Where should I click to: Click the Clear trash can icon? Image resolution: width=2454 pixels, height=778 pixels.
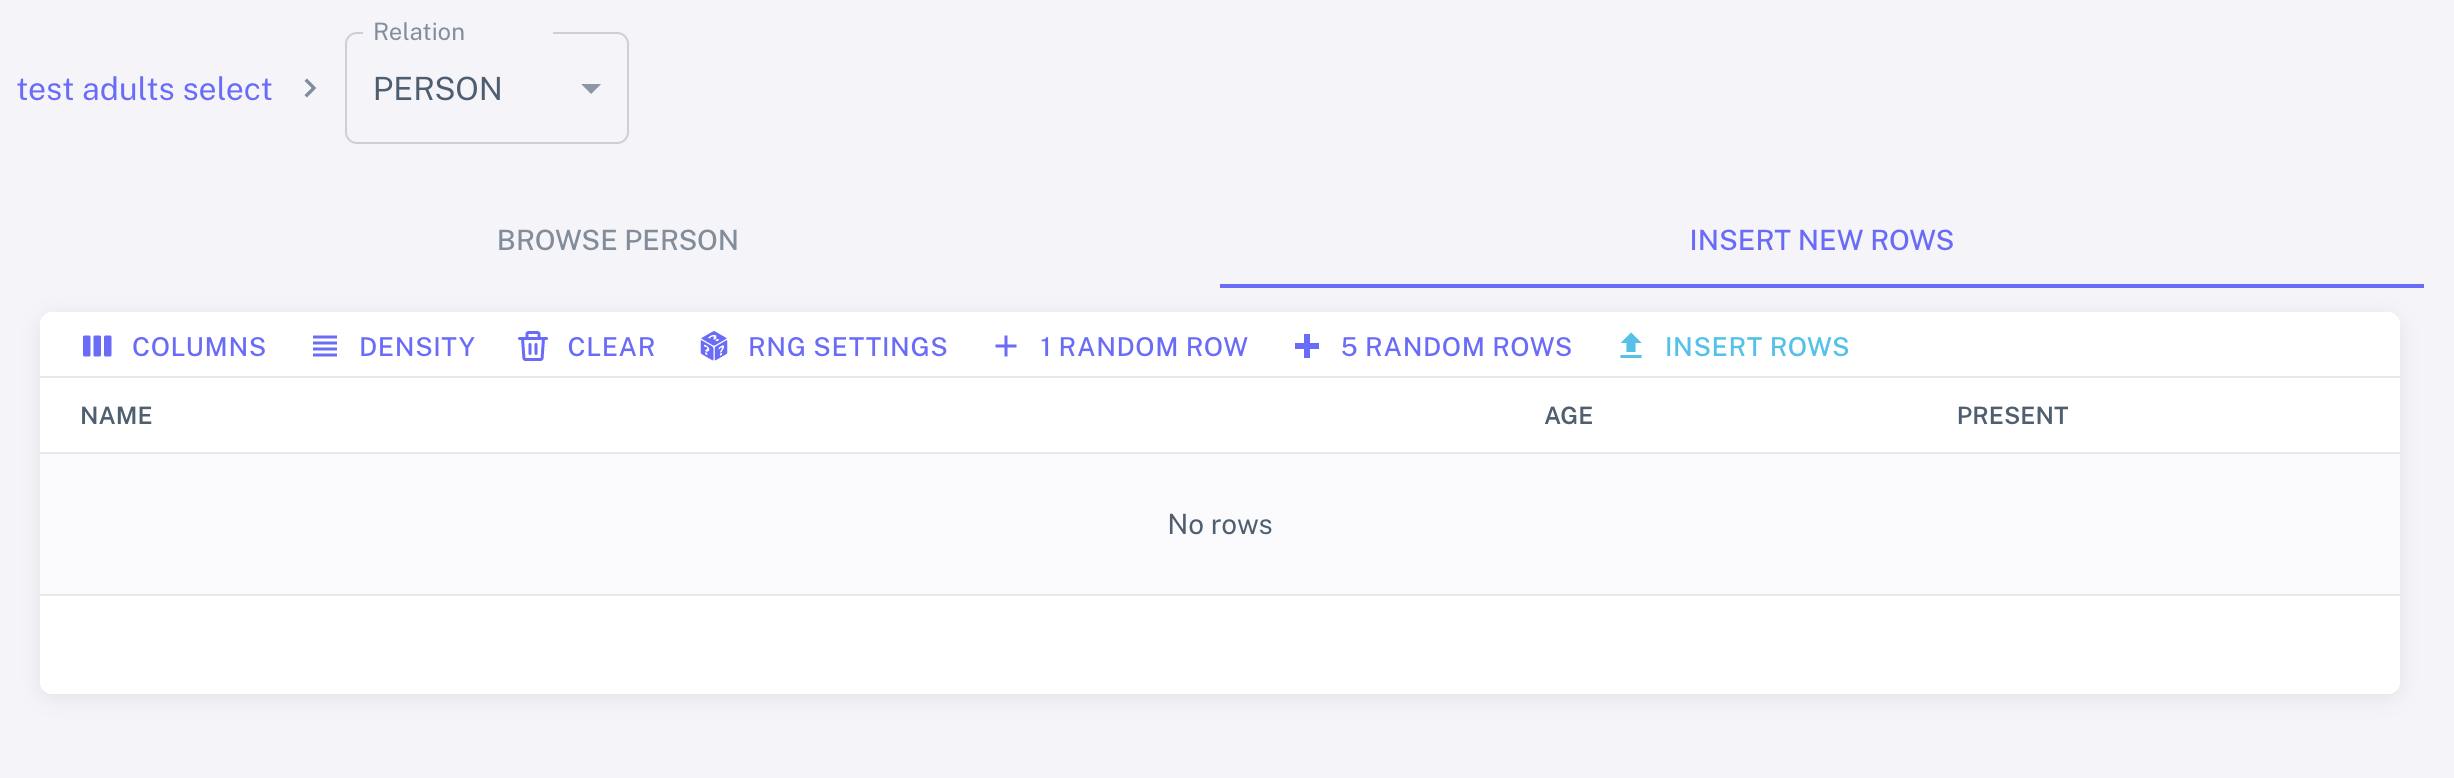533,346
